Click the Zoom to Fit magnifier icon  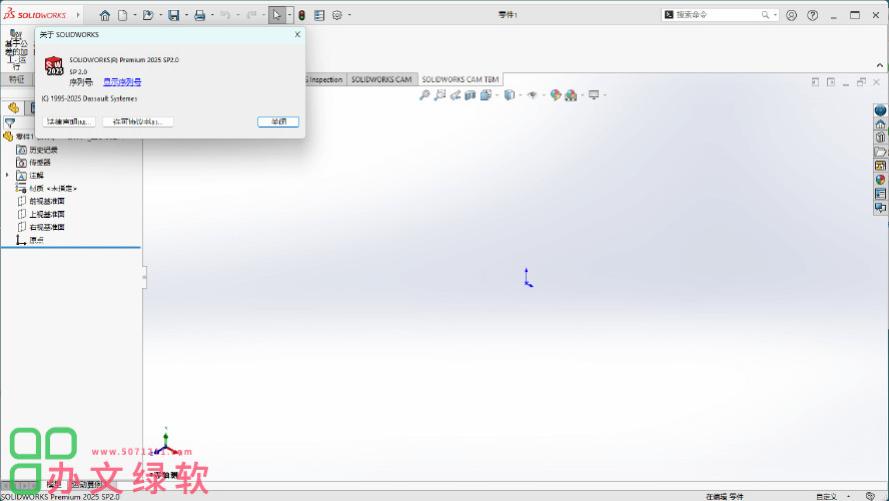click(424, 95)
